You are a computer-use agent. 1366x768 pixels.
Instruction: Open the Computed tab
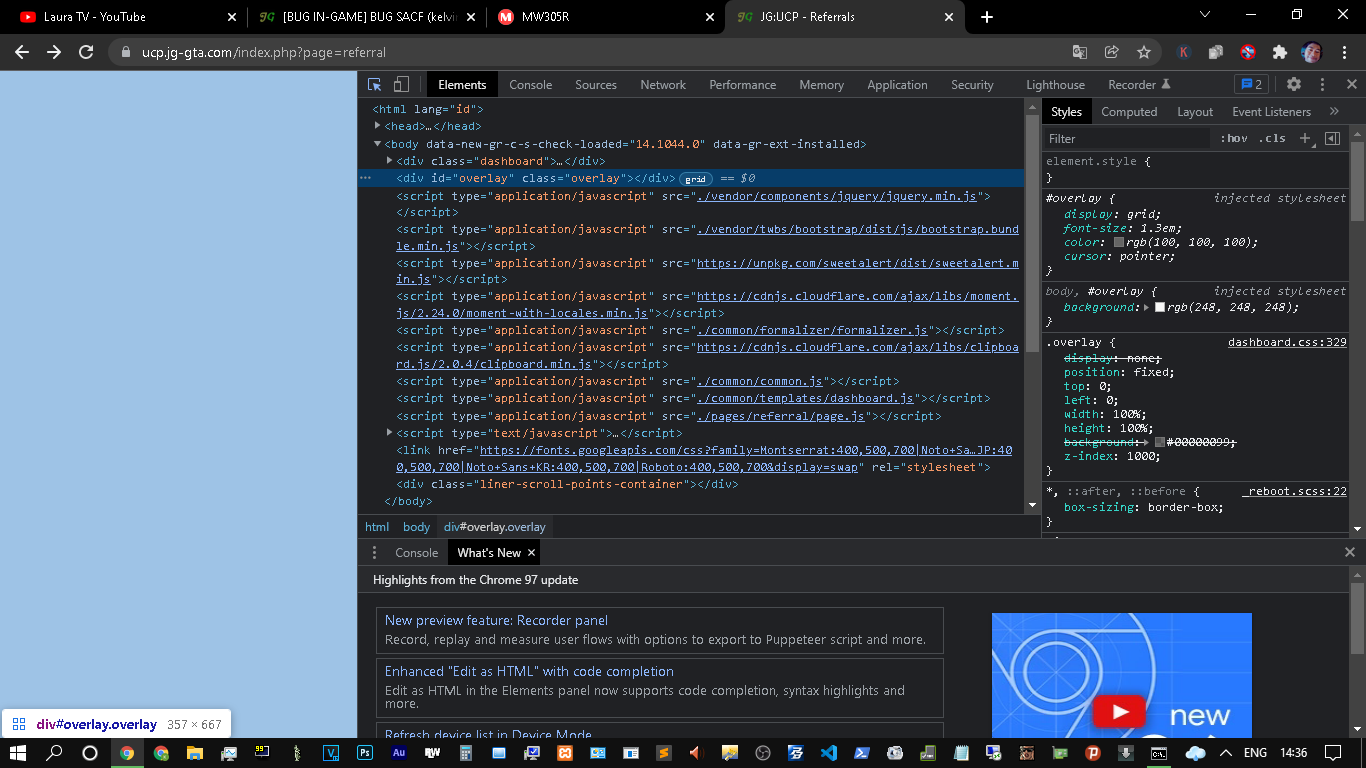tap(1129, 112)
